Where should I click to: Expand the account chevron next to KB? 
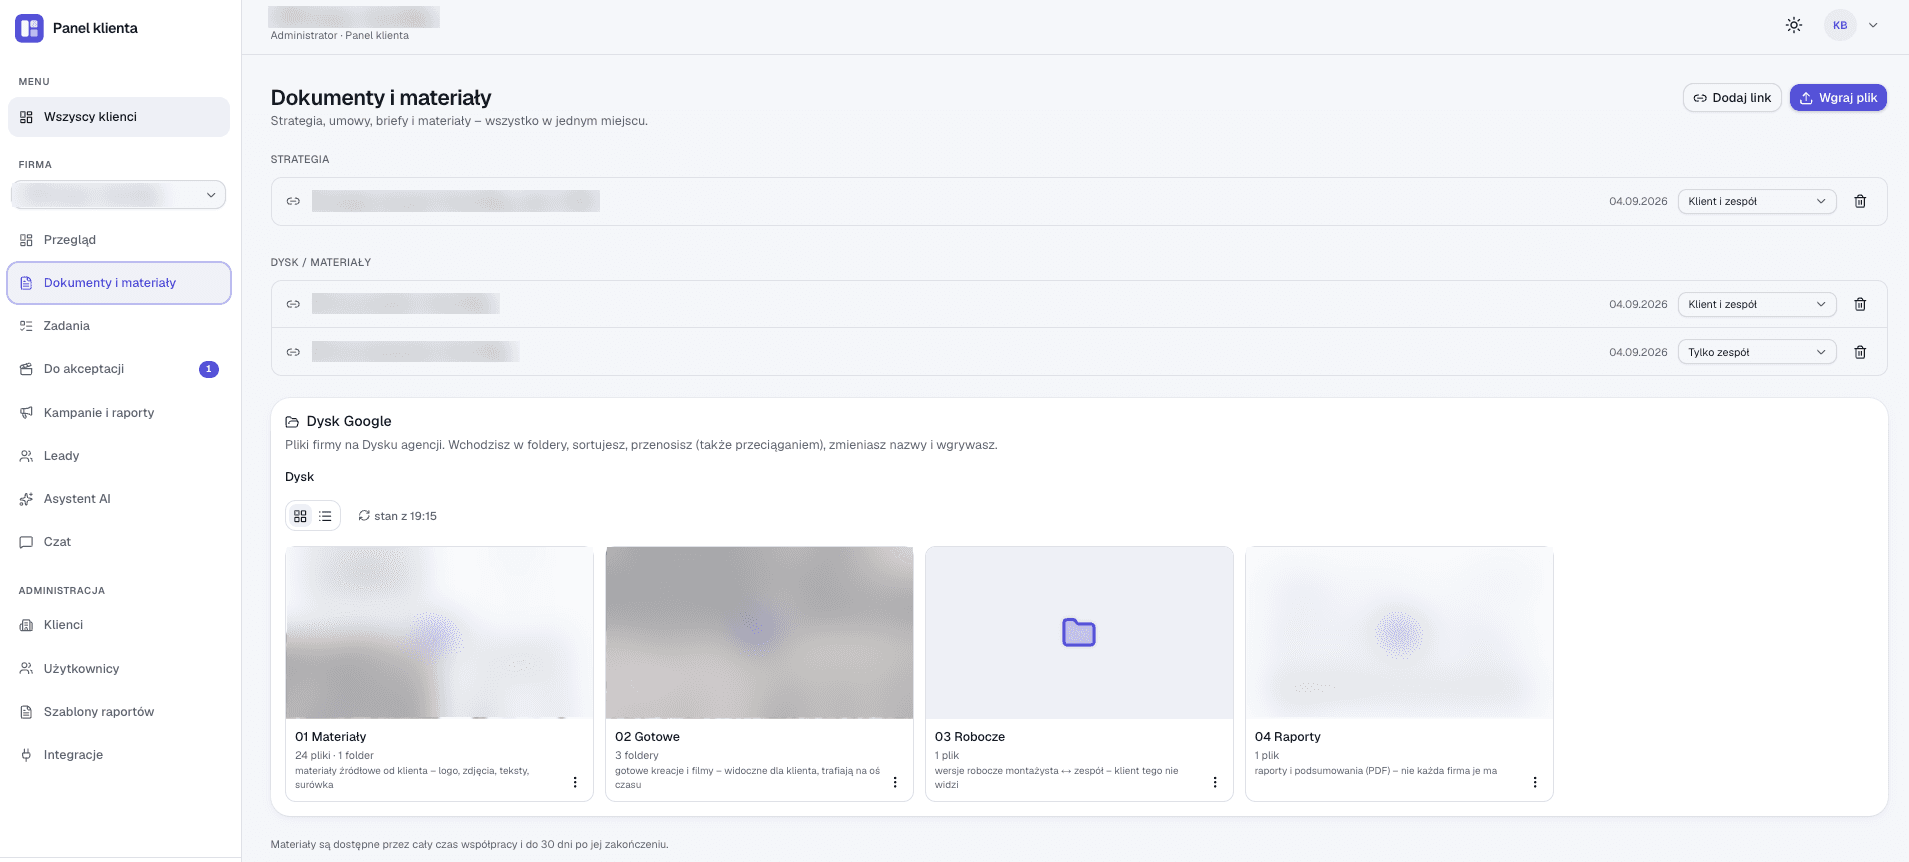point(1873,25)
